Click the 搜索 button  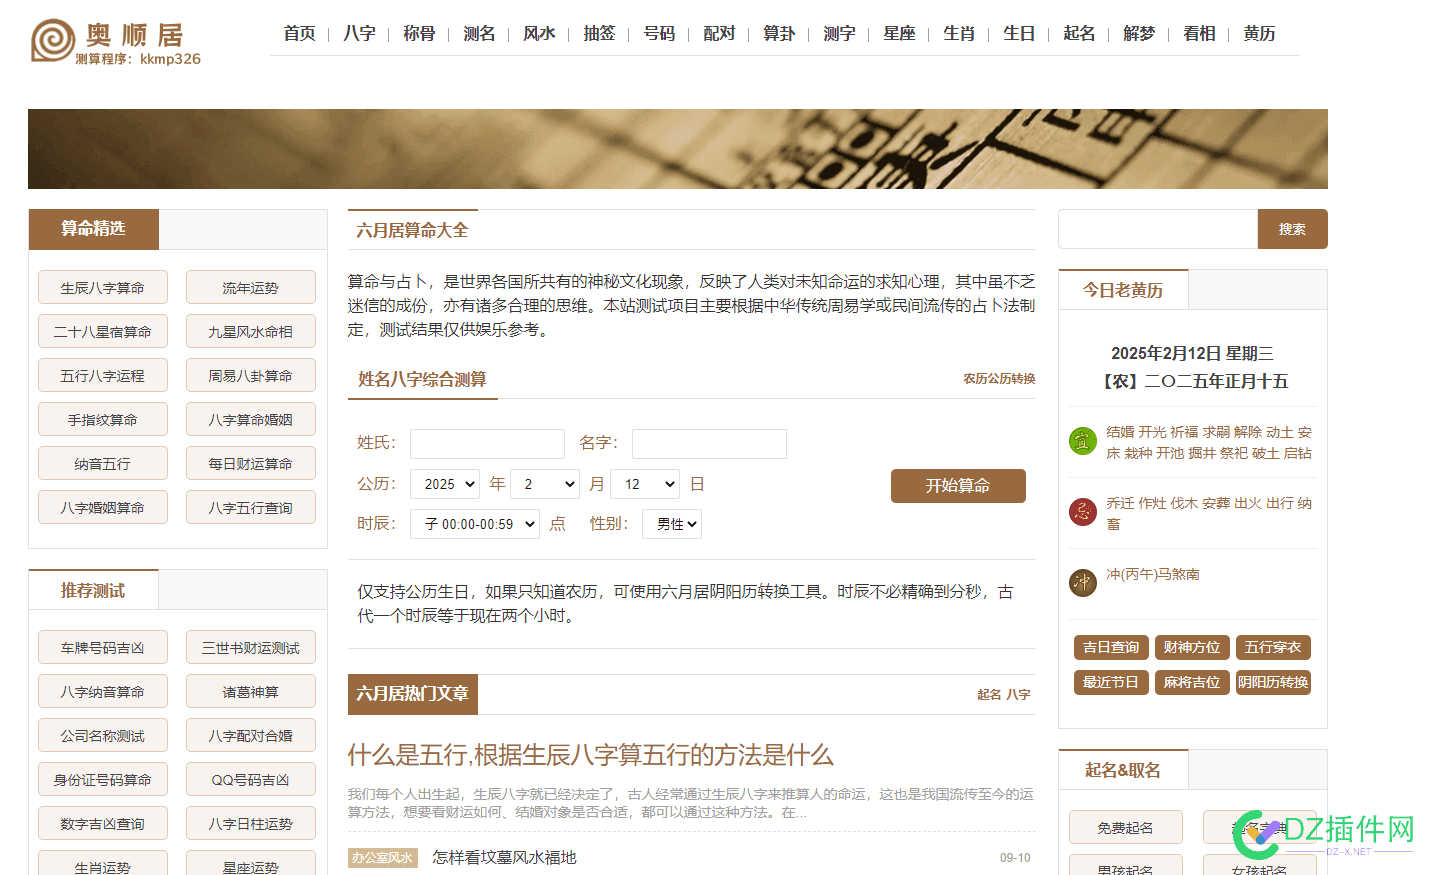pos(1292,229)
